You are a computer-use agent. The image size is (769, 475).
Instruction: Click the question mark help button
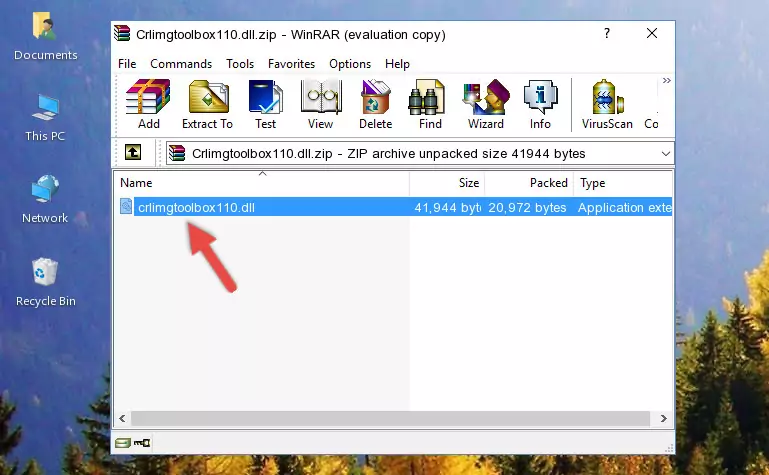tap(607, 33)
